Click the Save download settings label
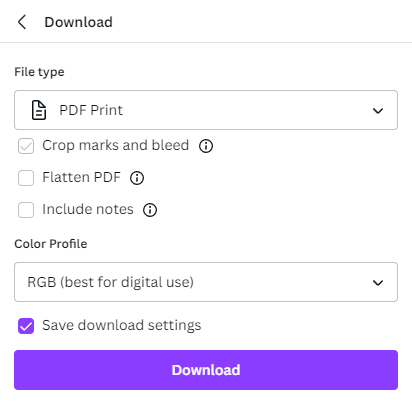The image size is (412, 403). 122,325
